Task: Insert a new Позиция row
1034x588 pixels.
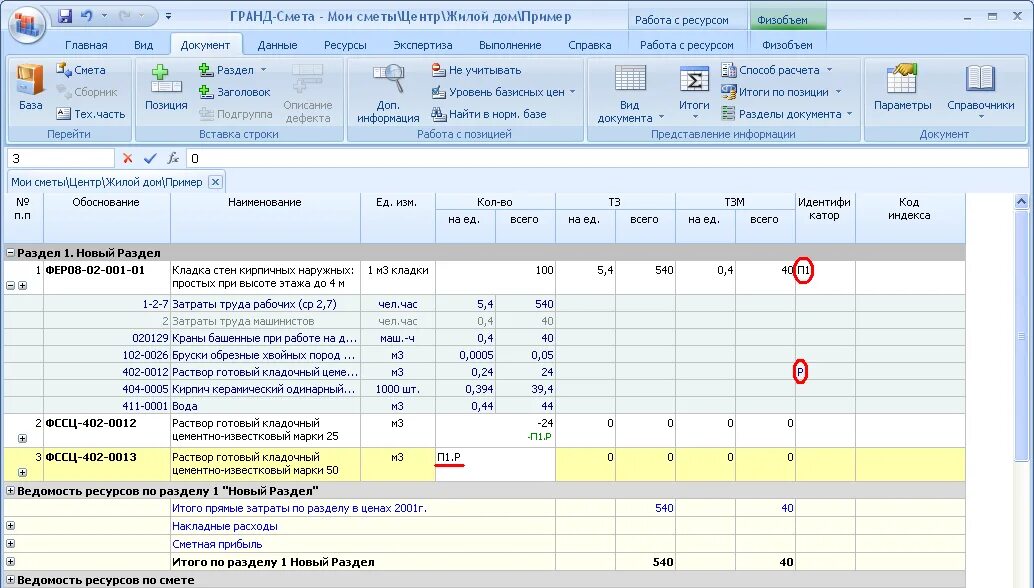Action: [166, 86]
